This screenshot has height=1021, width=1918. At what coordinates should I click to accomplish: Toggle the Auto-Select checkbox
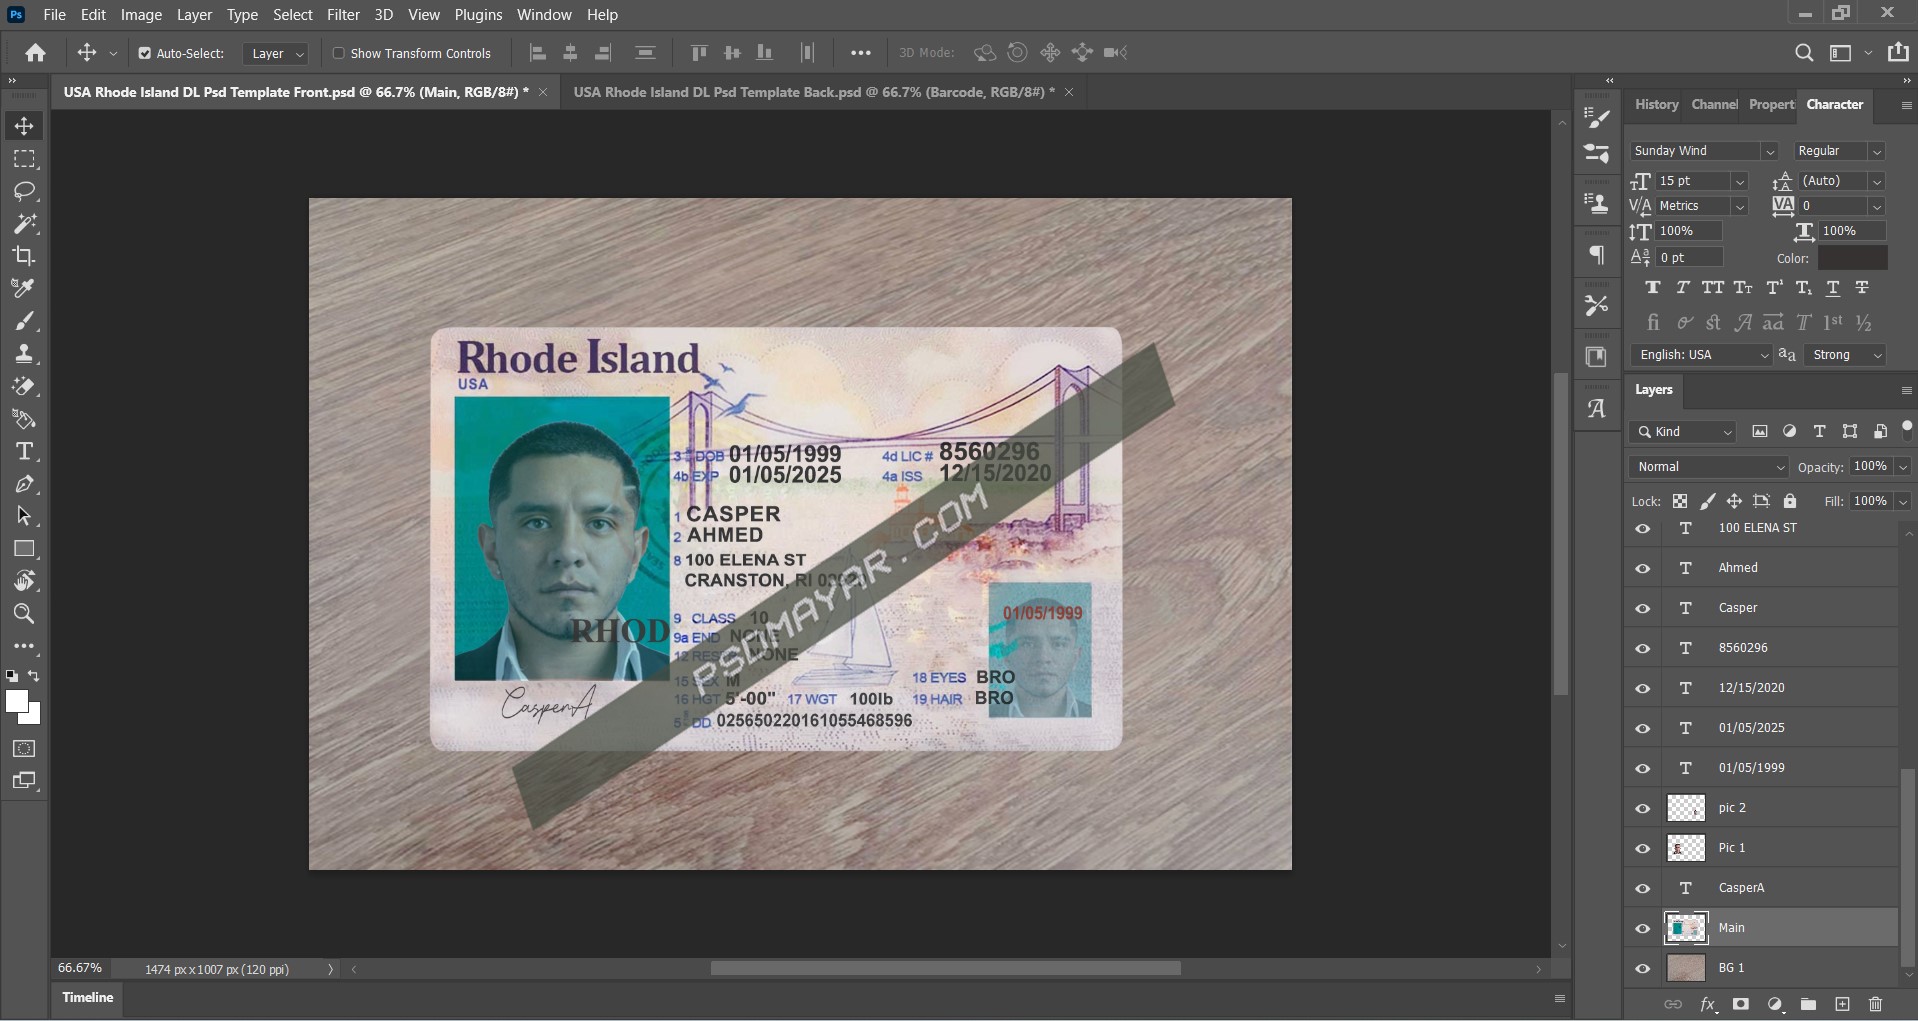[x=145, y=53]
